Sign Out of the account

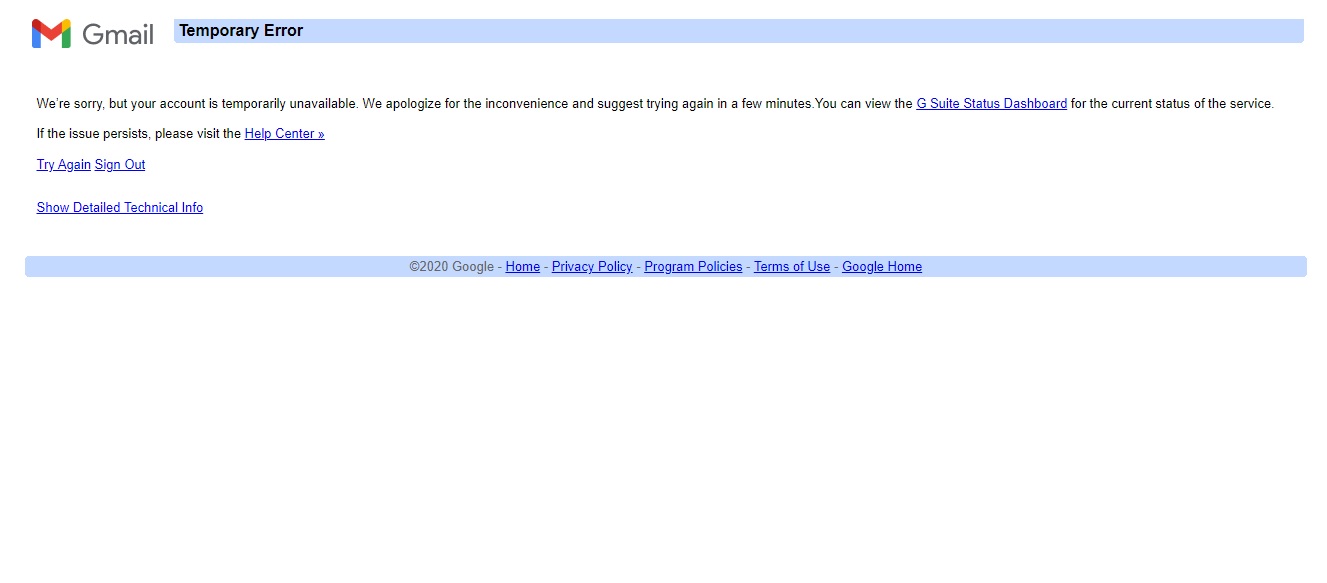[x=120, y=165]
